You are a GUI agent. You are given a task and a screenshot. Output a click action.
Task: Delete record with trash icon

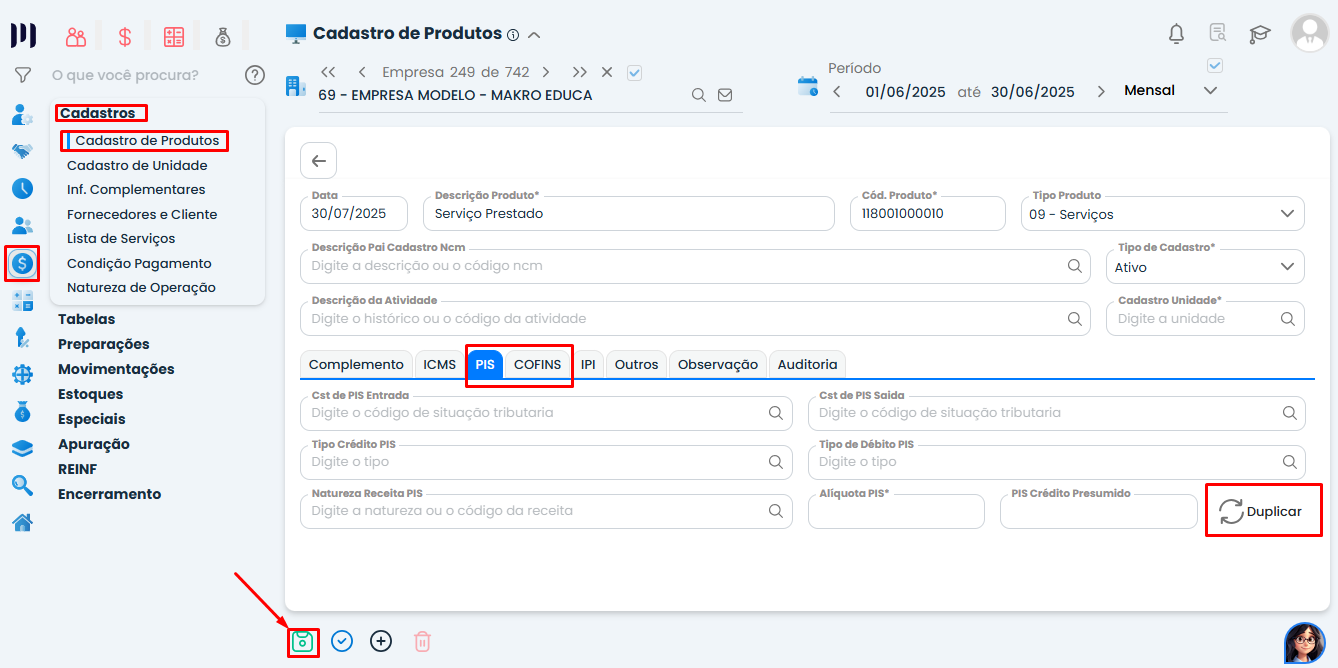pos(422,641)
